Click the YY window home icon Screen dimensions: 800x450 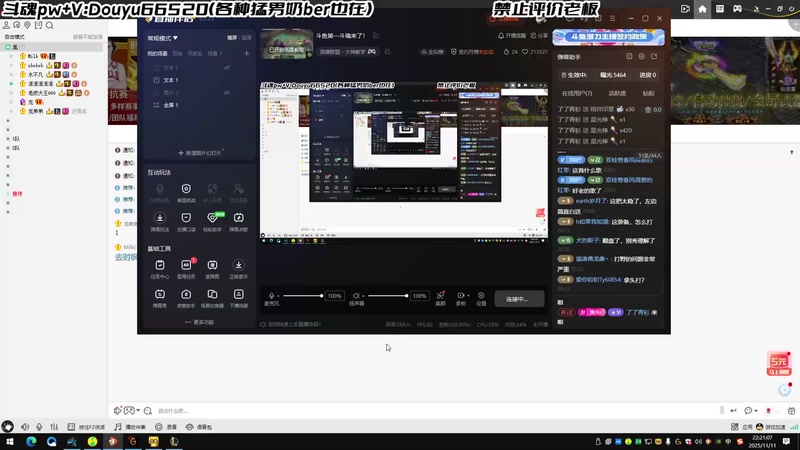(703, 9)
